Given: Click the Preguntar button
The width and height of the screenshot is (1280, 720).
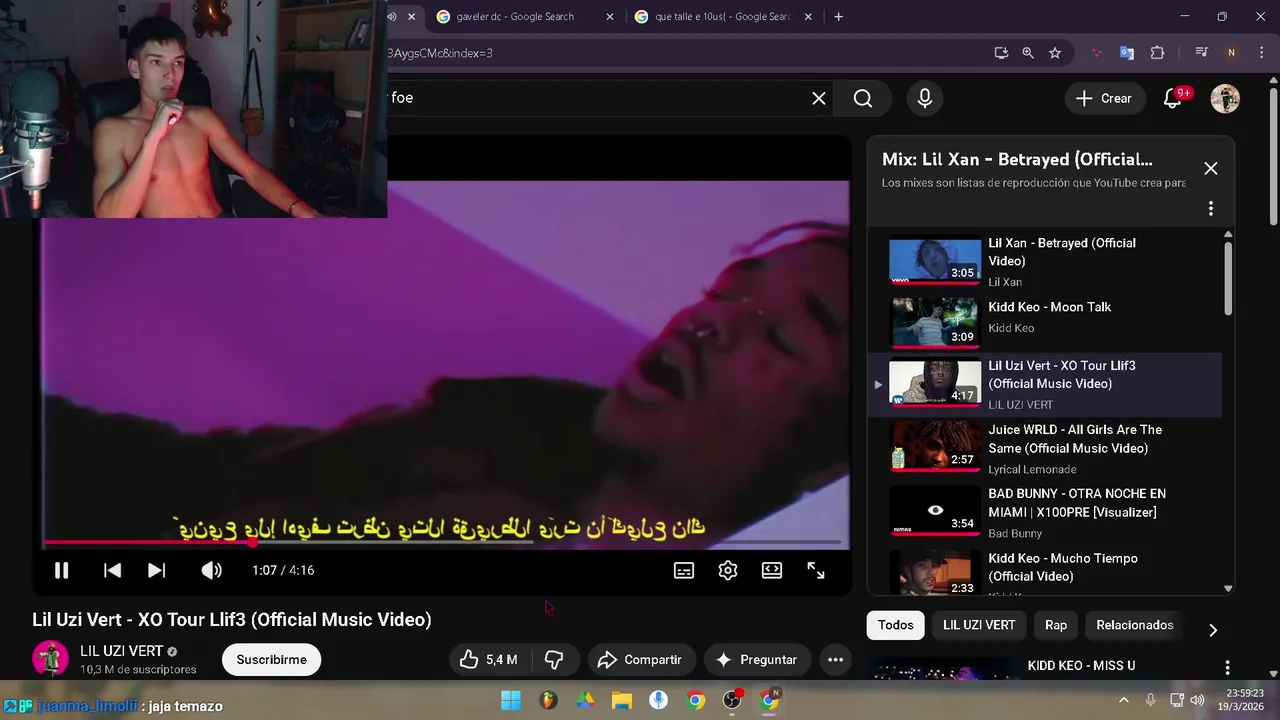Looking at the screenshot, I should tap(757, 660).
